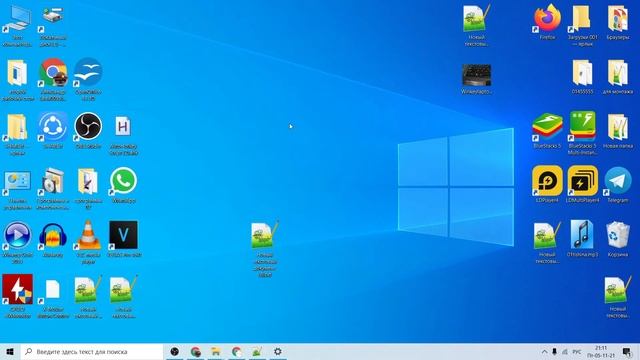Select the Recycle Bin (Корзина) icon
The width and height of the screenshot is (640, 360).
click(x=618, y=235)
